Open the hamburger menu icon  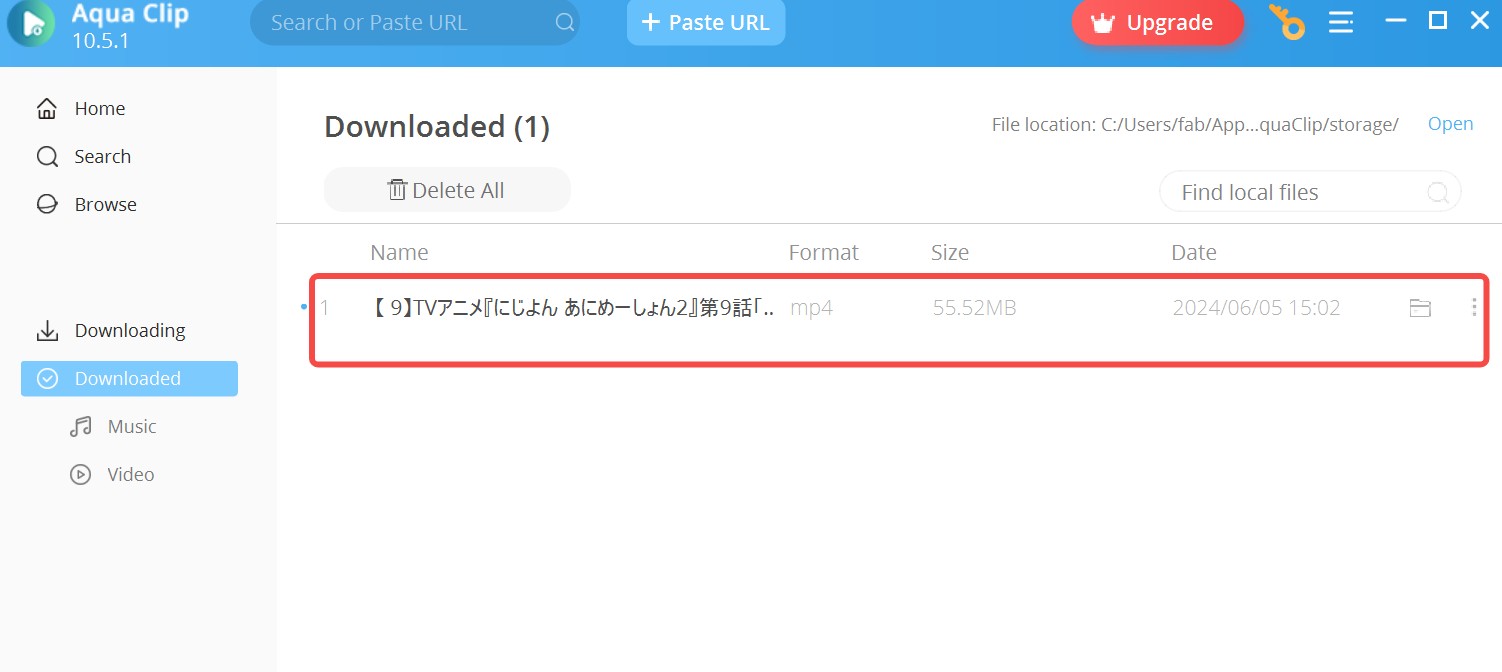pos(1341,22)
